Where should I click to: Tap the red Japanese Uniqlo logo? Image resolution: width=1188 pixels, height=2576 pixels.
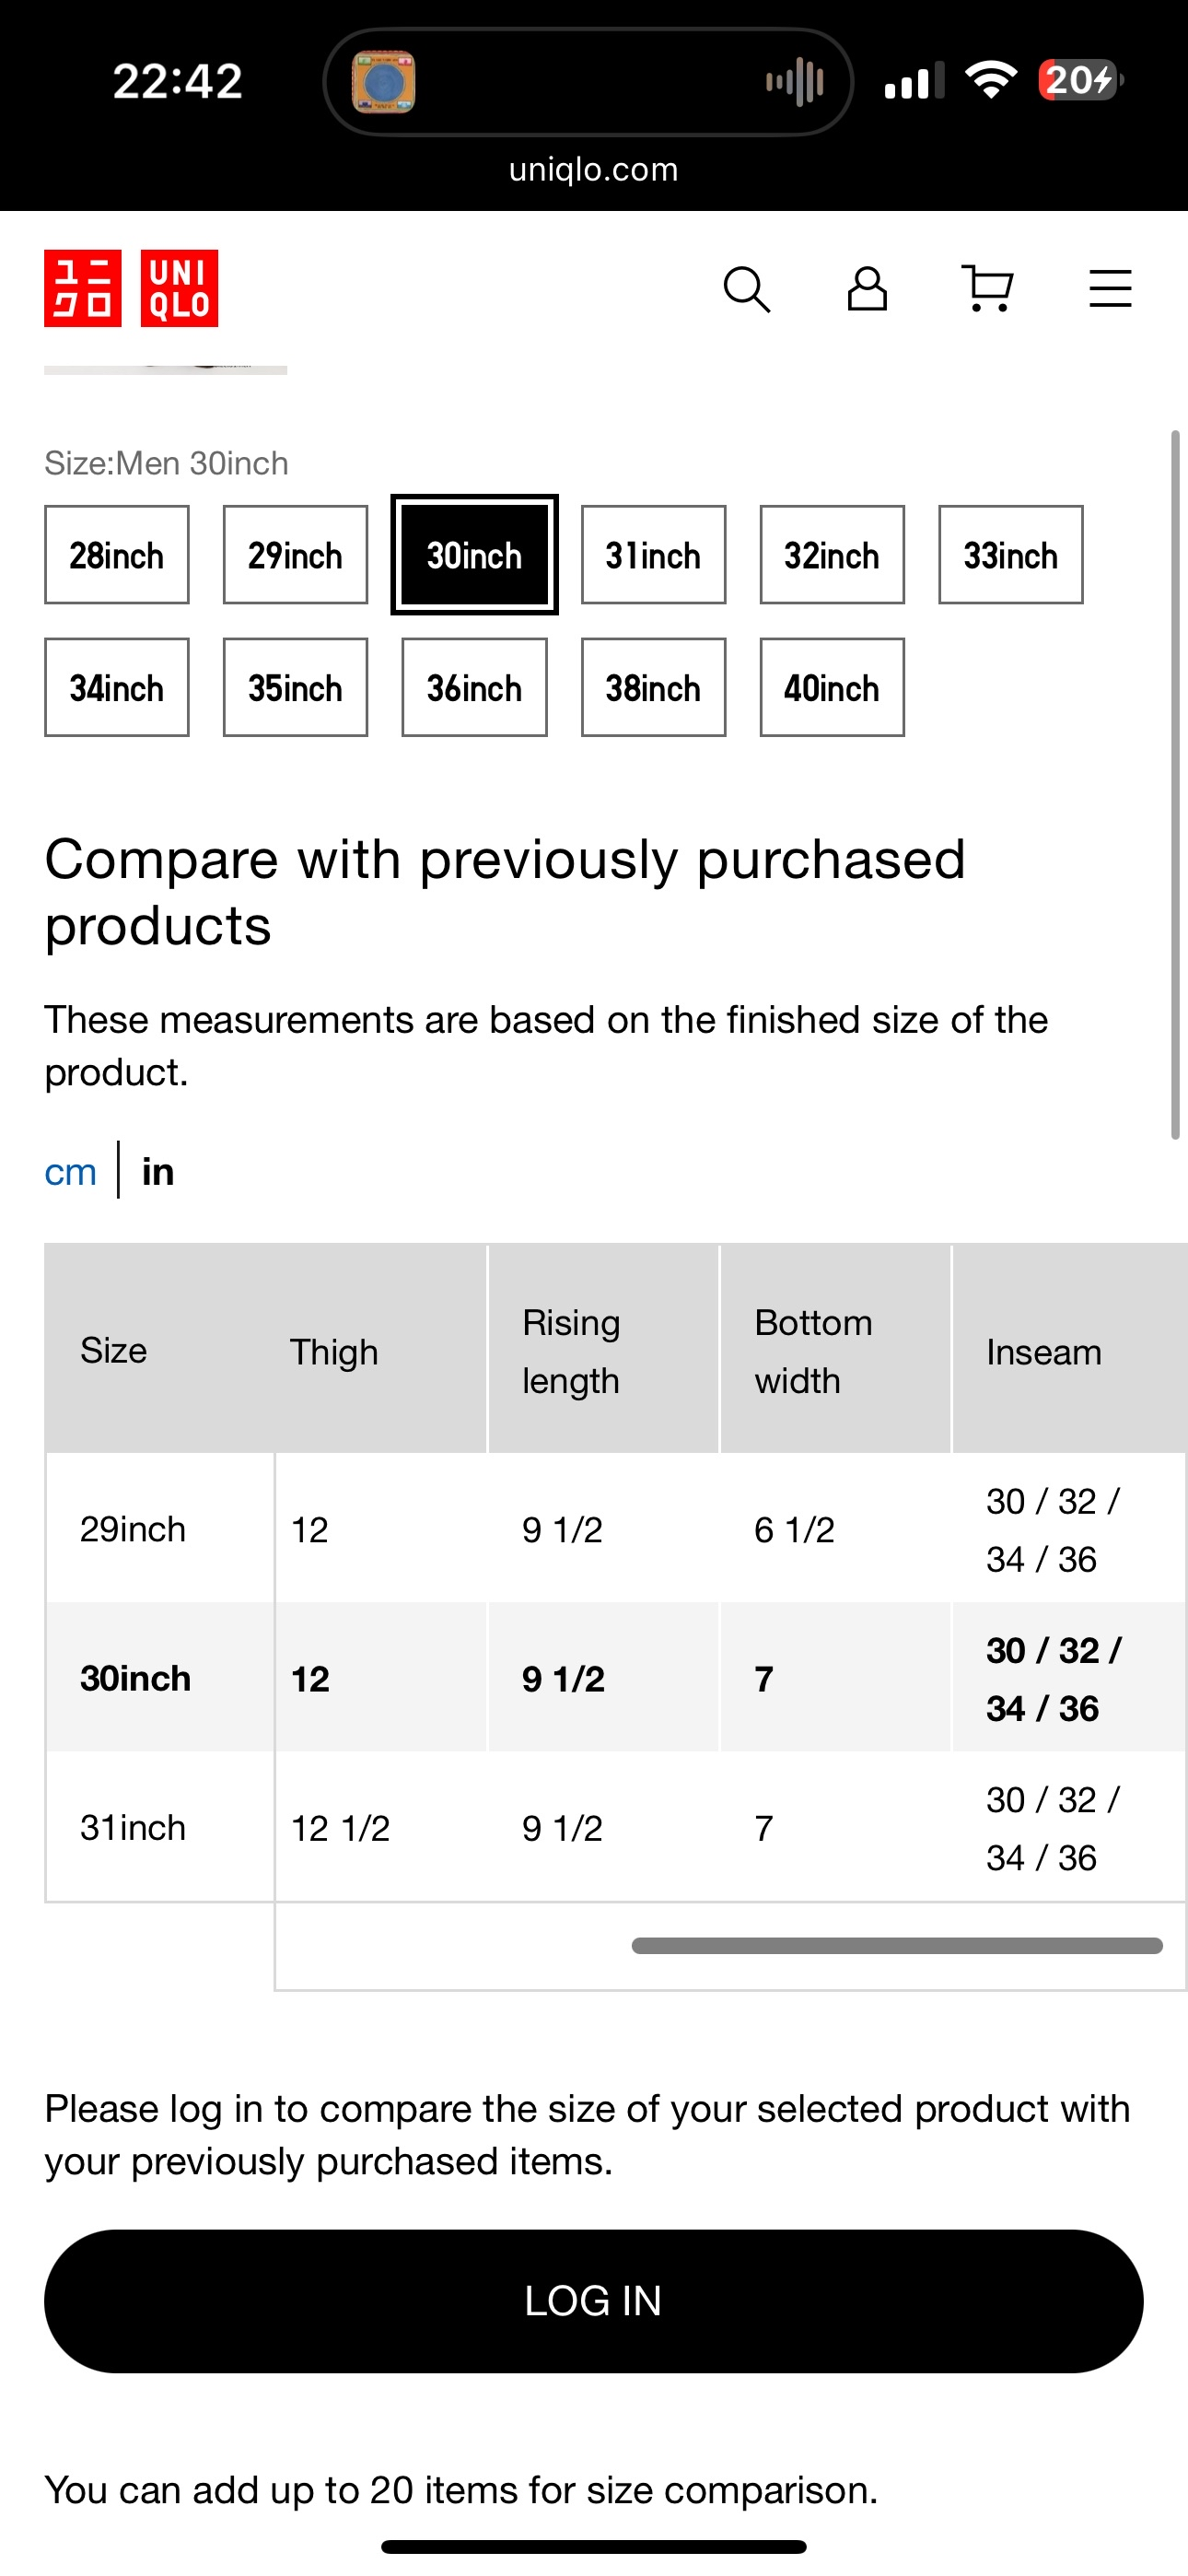[82, 288]
